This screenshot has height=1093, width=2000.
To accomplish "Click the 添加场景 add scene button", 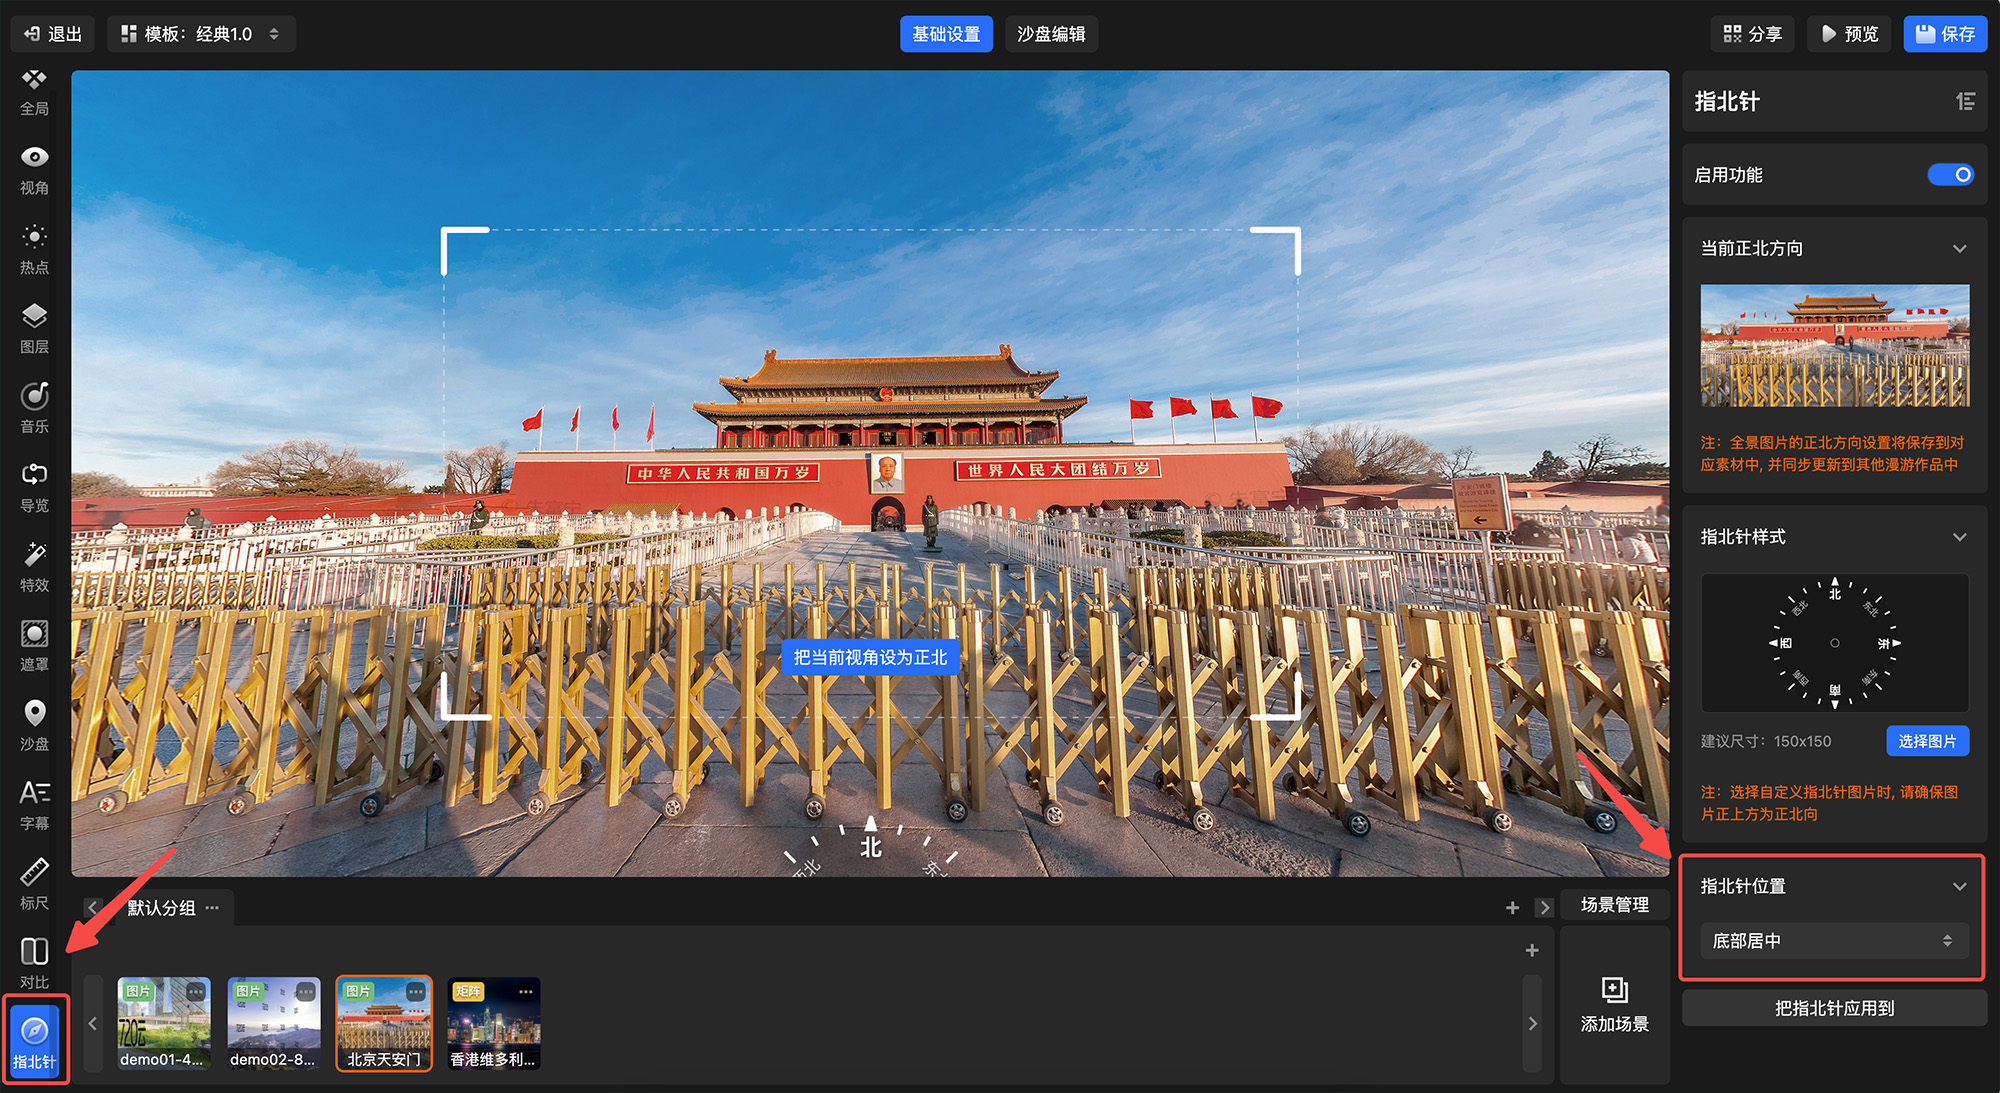I will click(x=1614, y=1005).
